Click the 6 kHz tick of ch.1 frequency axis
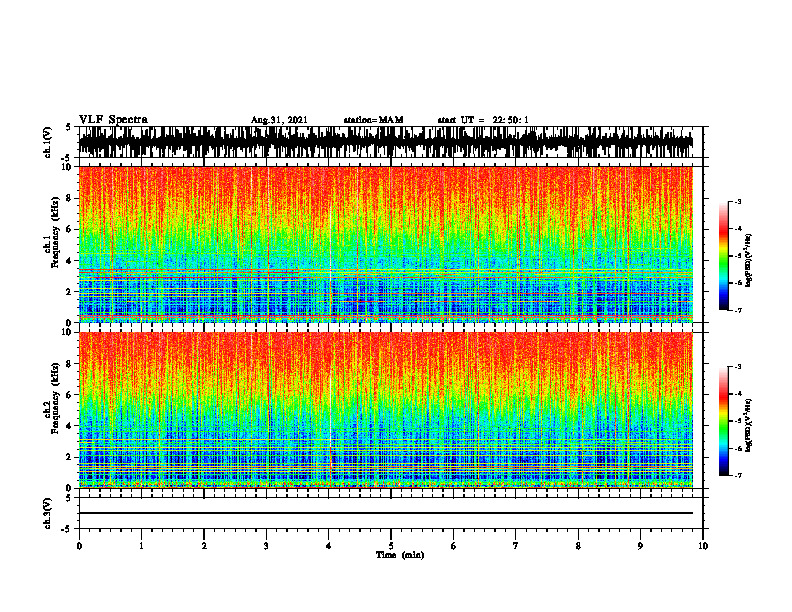The height and width of the screenshot is (612, 792). [70, 229]
